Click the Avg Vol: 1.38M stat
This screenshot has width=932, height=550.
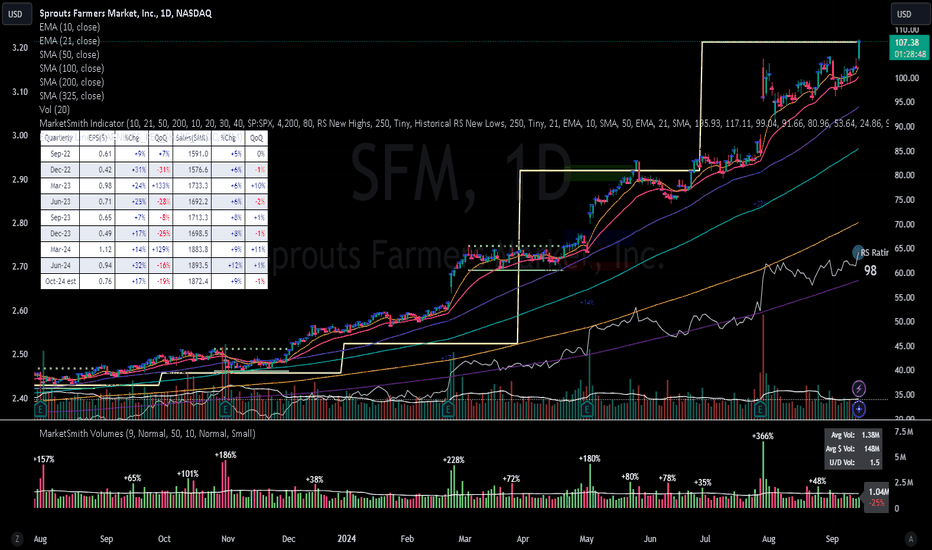coord(855,435)
